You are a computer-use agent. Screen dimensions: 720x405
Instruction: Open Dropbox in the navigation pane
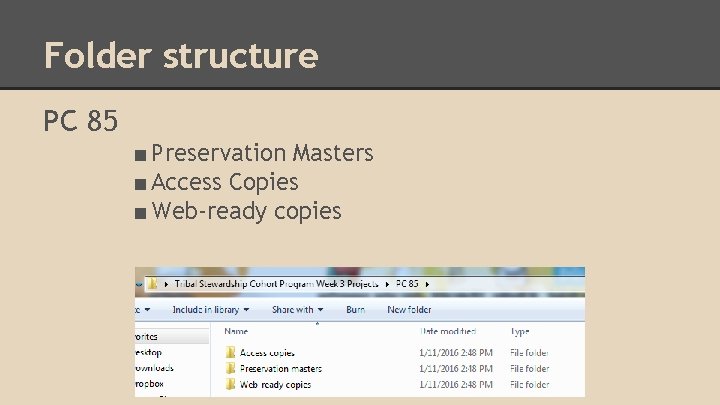149,383
